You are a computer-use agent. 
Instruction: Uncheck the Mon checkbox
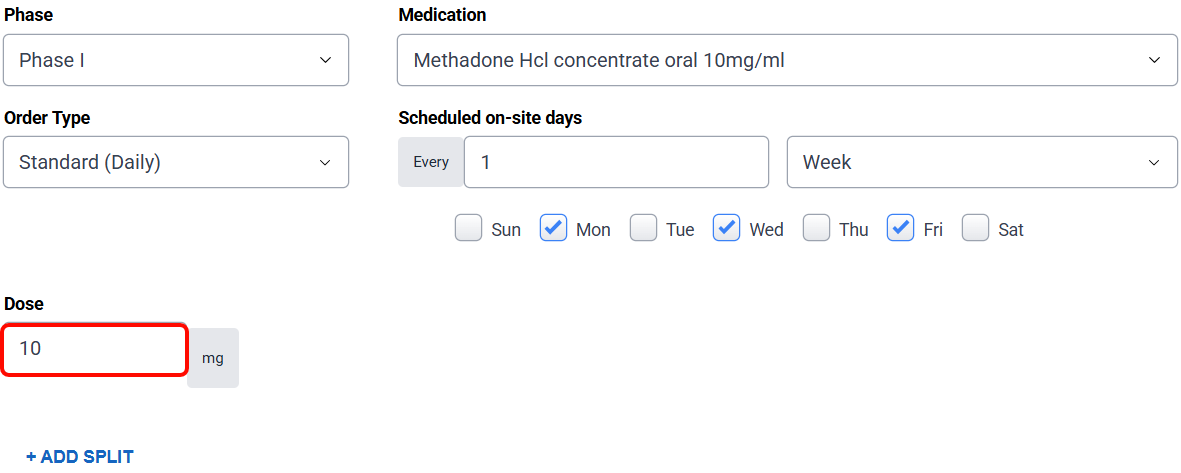554,229
